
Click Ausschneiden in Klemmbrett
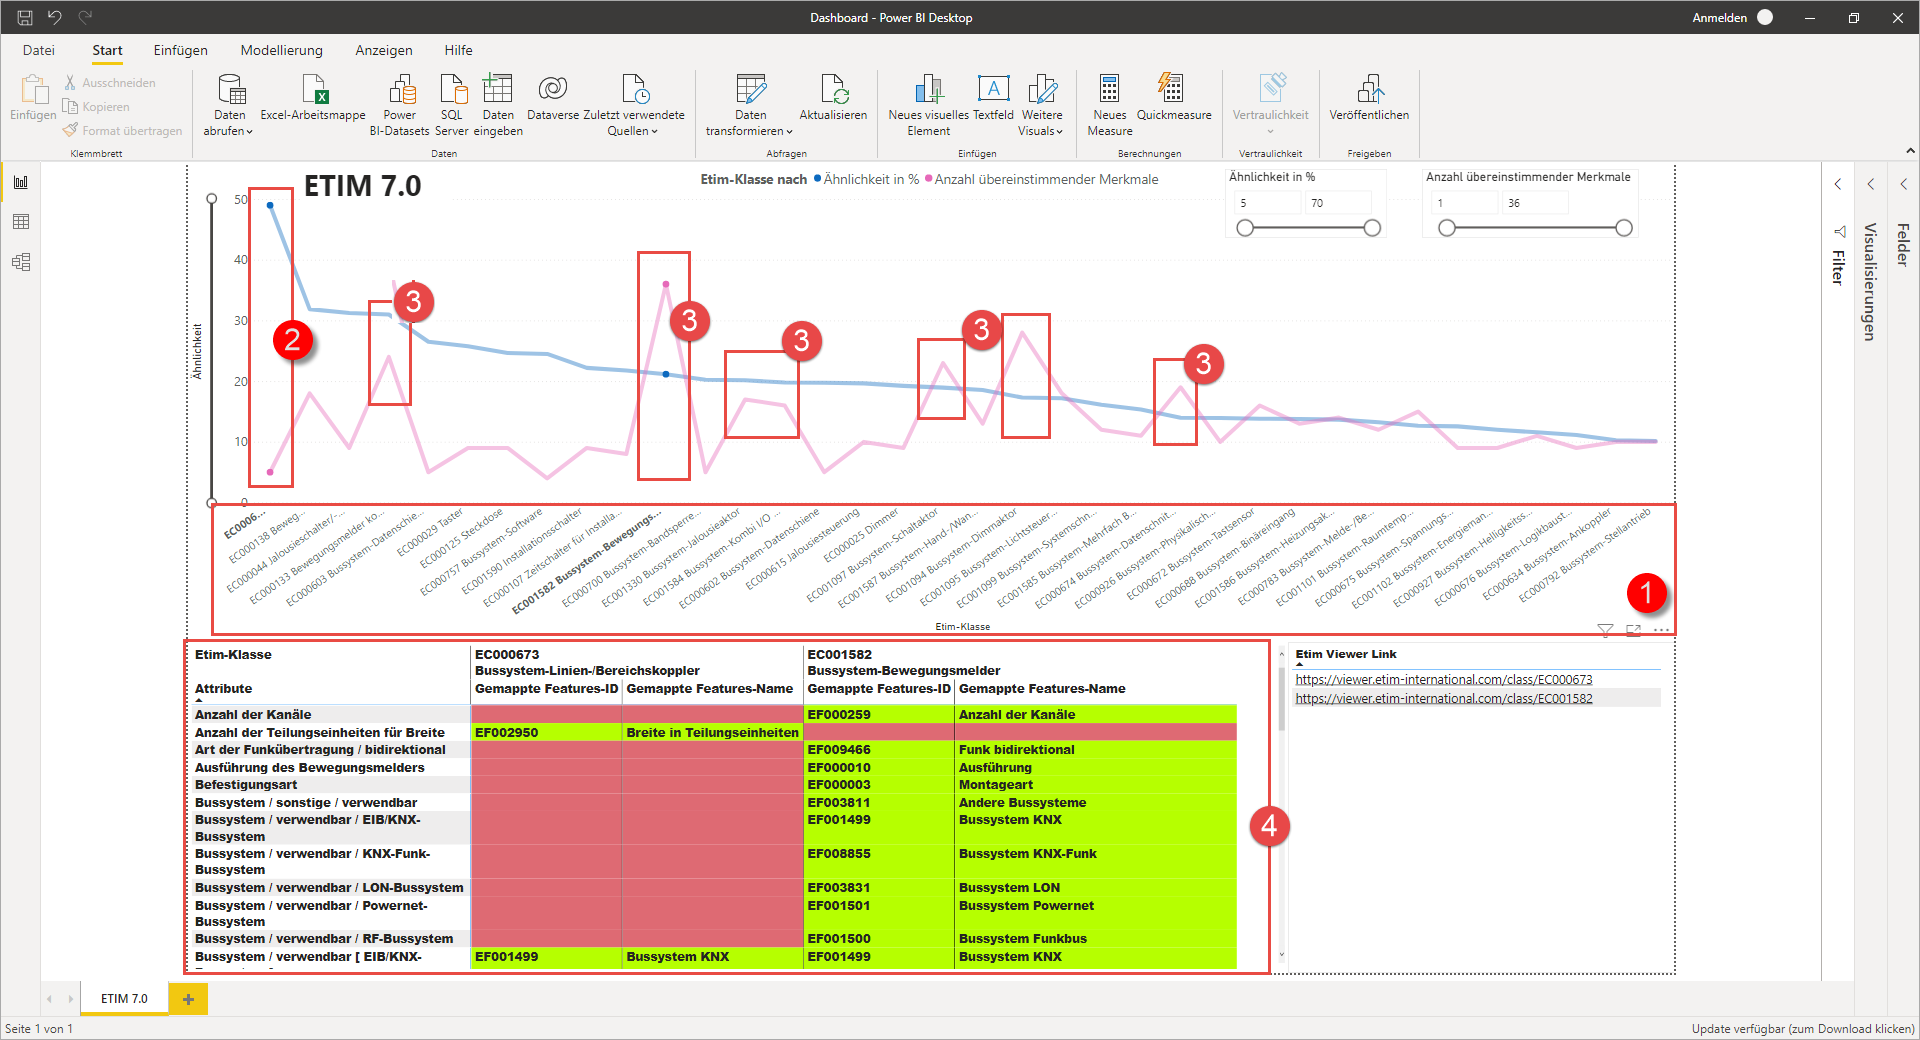pos(110,83)
